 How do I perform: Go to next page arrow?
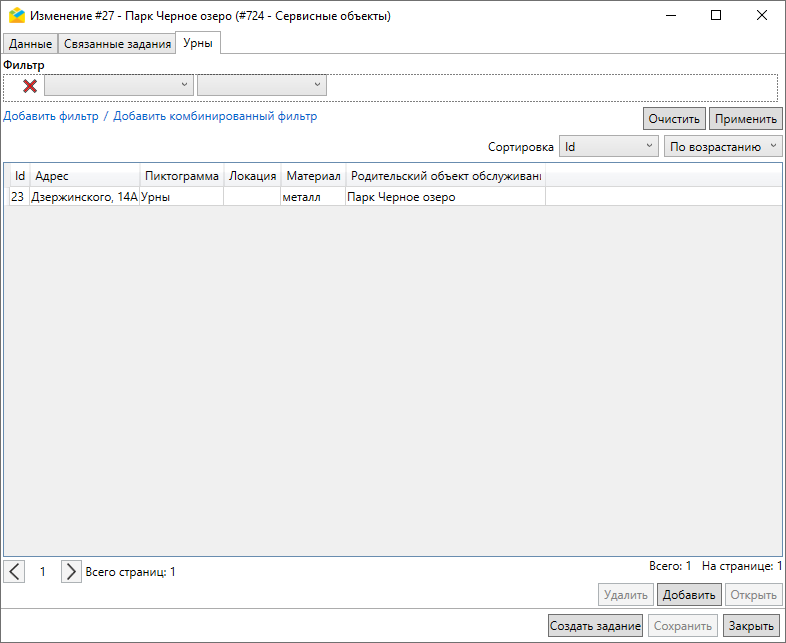pos(71,571)
